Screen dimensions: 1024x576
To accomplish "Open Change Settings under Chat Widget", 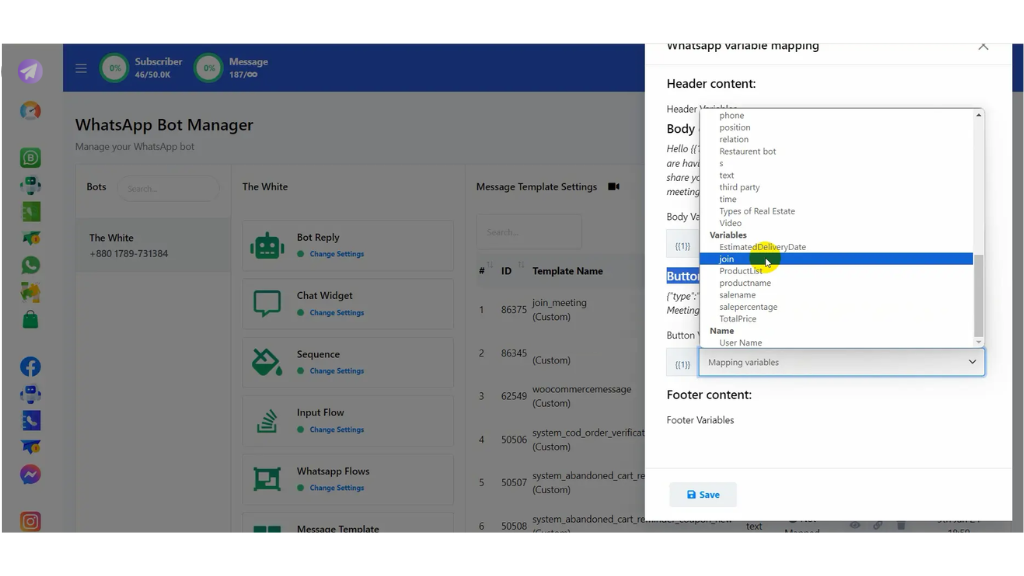I will pyautogui.click(x=336, y=313).
